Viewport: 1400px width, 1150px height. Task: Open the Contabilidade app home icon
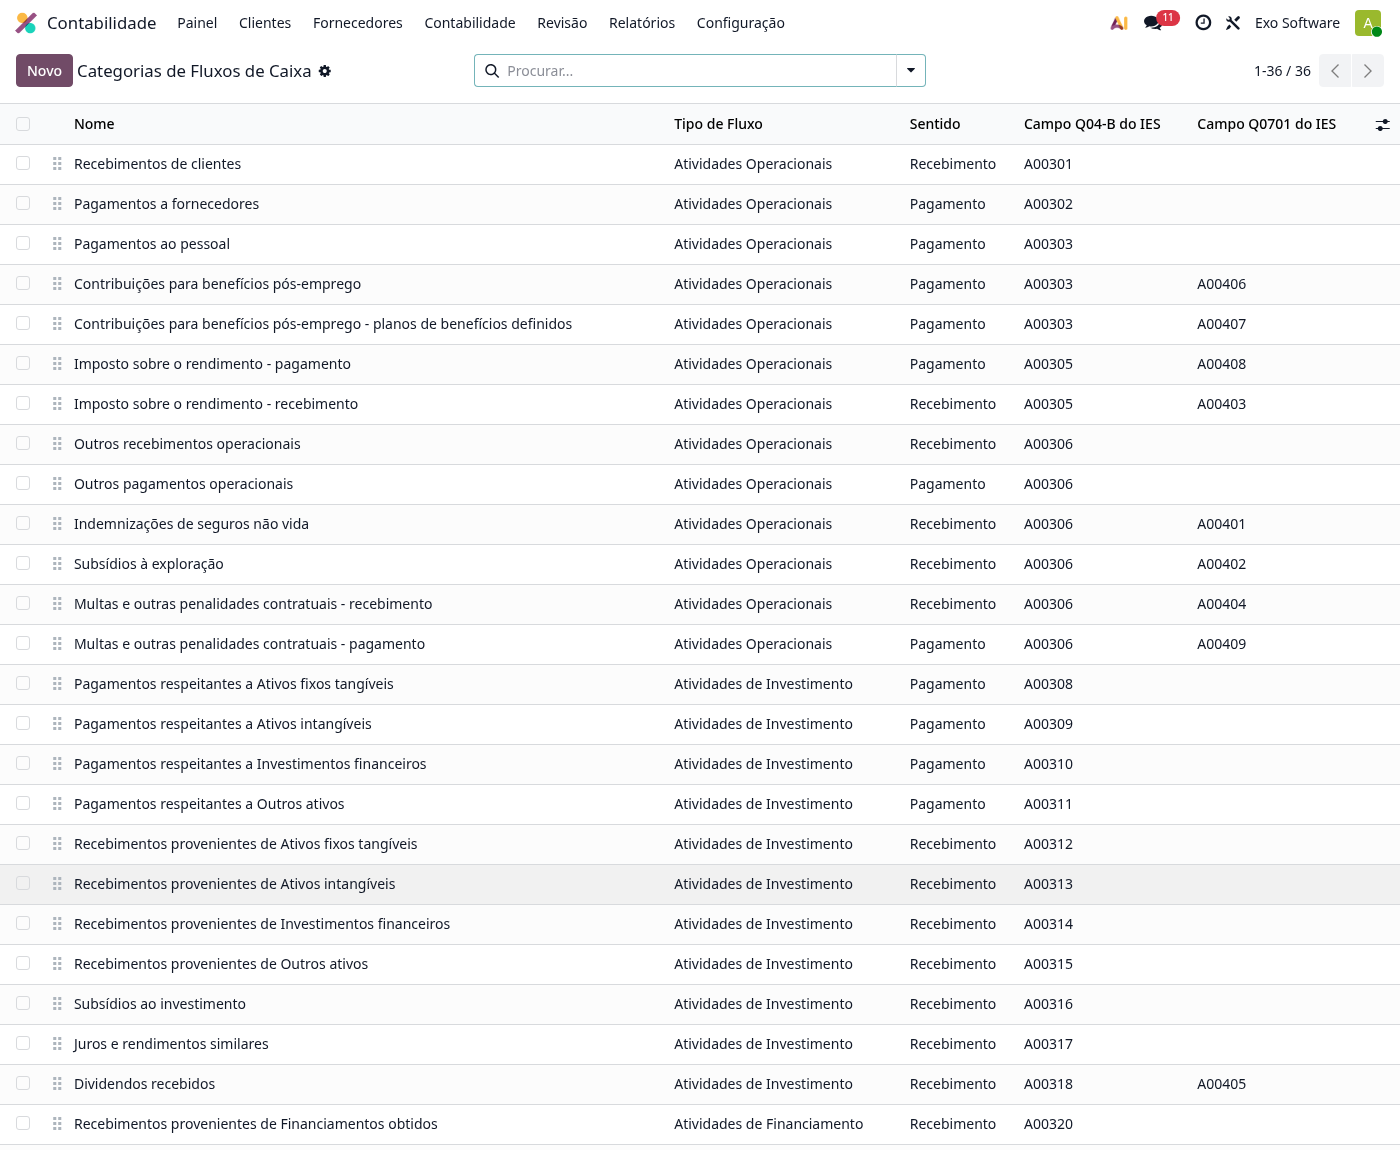coord(26,23)
